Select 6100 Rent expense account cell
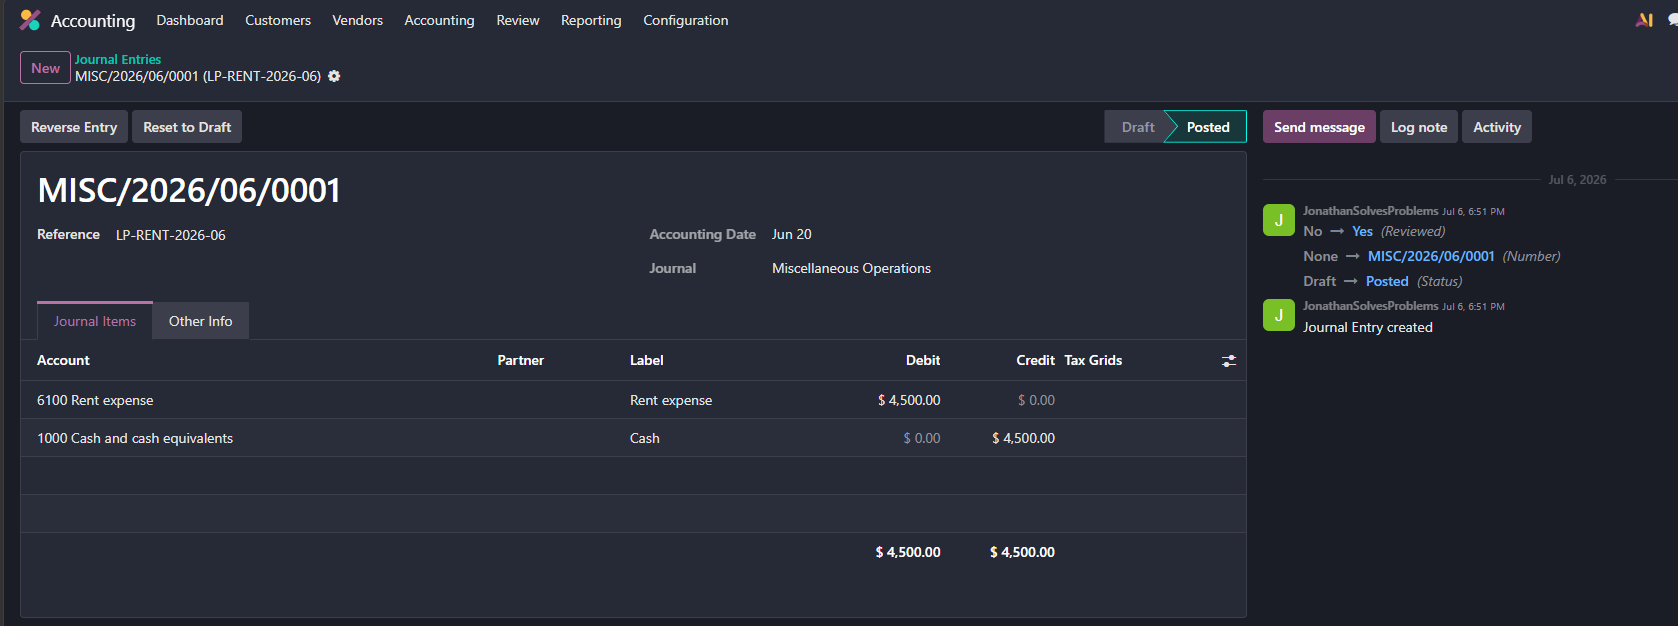The image size is (1678, 626). point(95,400)
